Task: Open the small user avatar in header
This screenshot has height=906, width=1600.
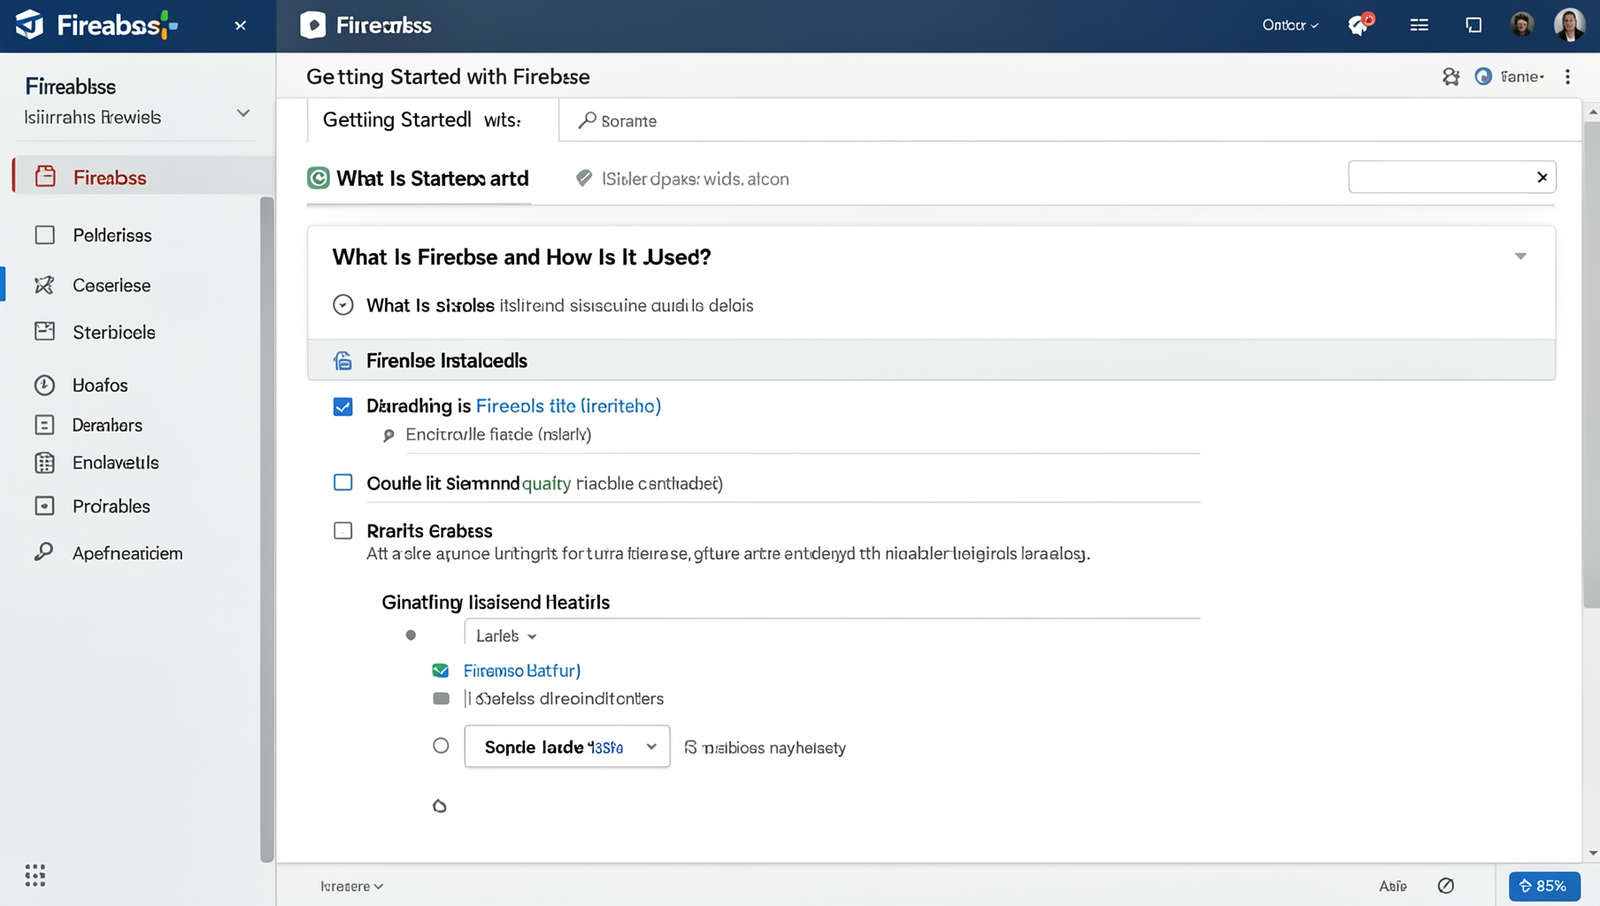Action: (1522, 25)
